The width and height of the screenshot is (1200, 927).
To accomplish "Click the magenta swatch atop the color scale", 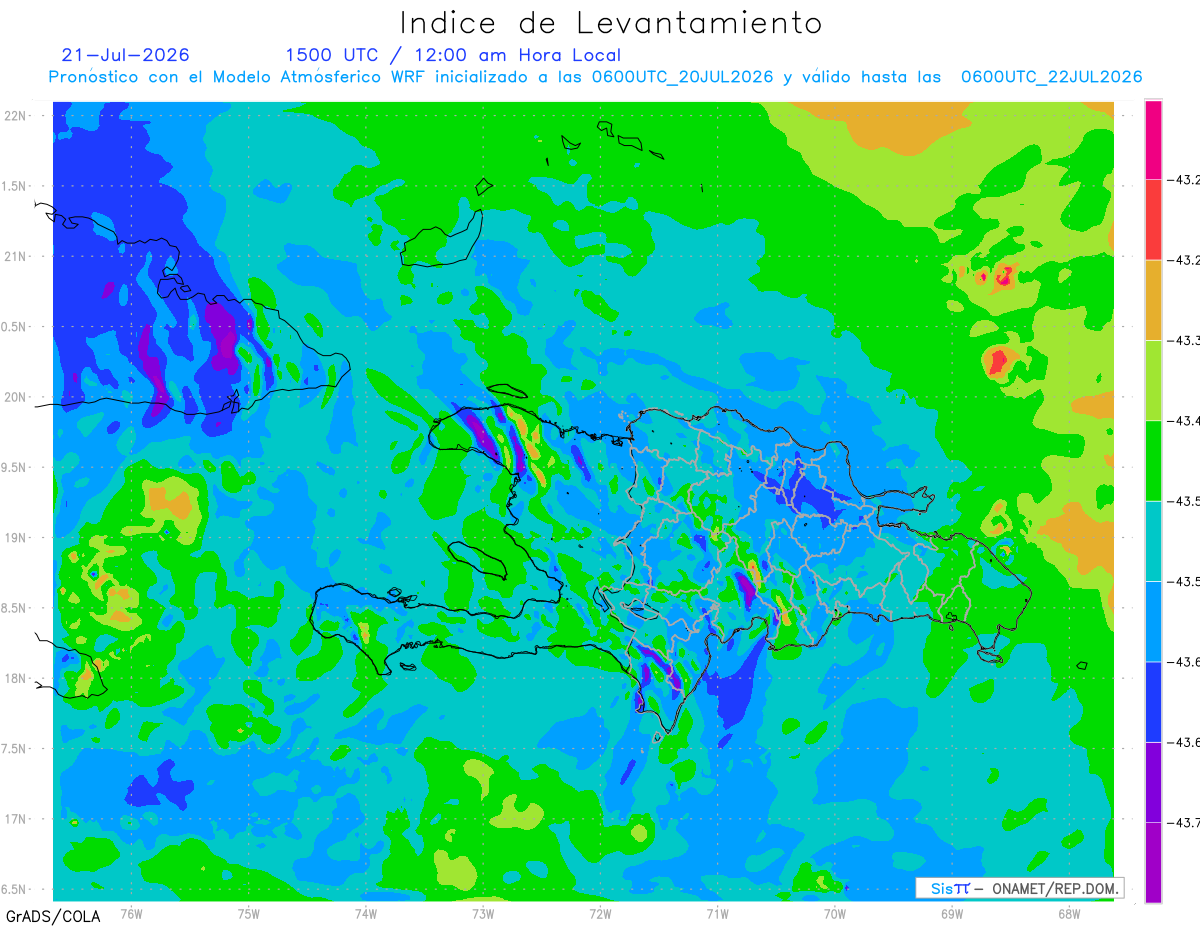I will (1153, 140).
